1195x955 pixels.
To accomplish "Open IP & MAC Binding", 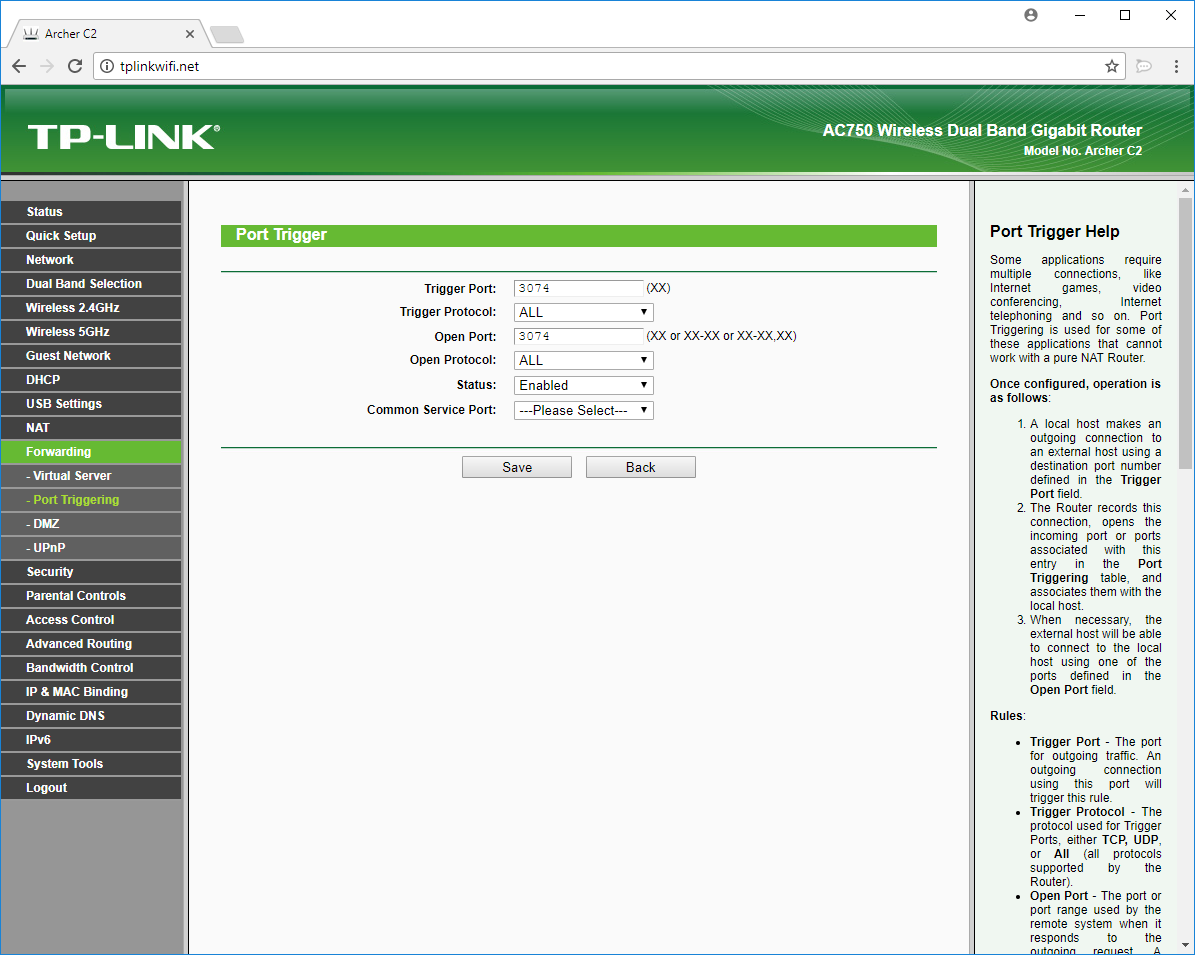I will click(91, 692).
